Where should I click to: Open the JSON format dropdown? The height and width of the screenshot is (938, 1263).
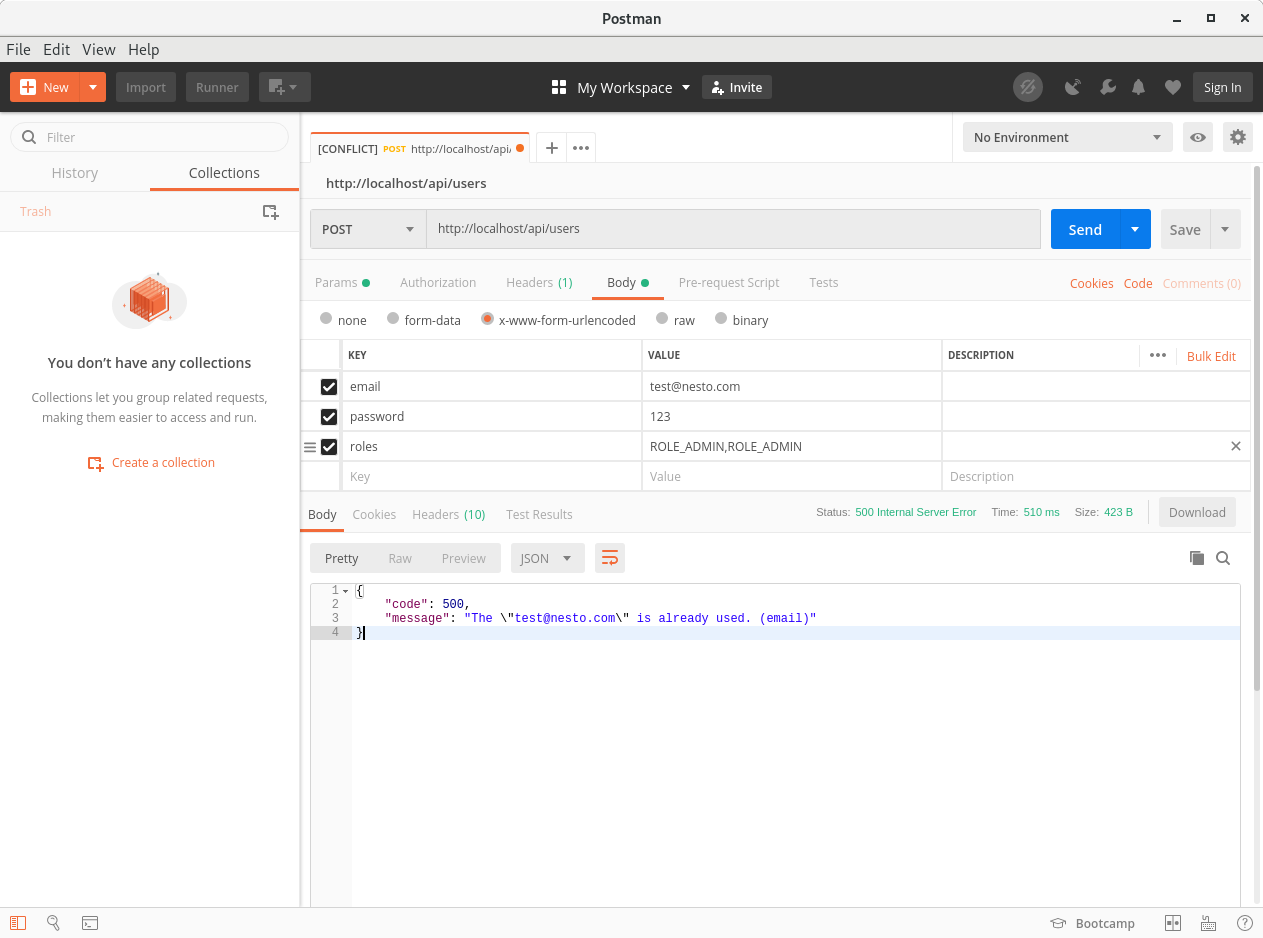[547, 558]
